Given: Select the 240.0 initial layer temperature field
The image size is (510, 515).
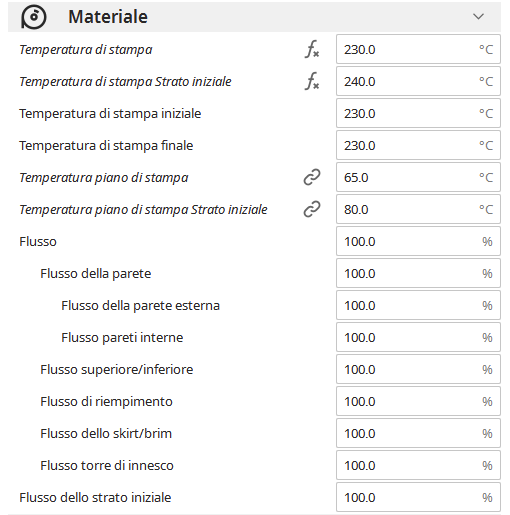Looking at the screenshot, I should point(418,81).
